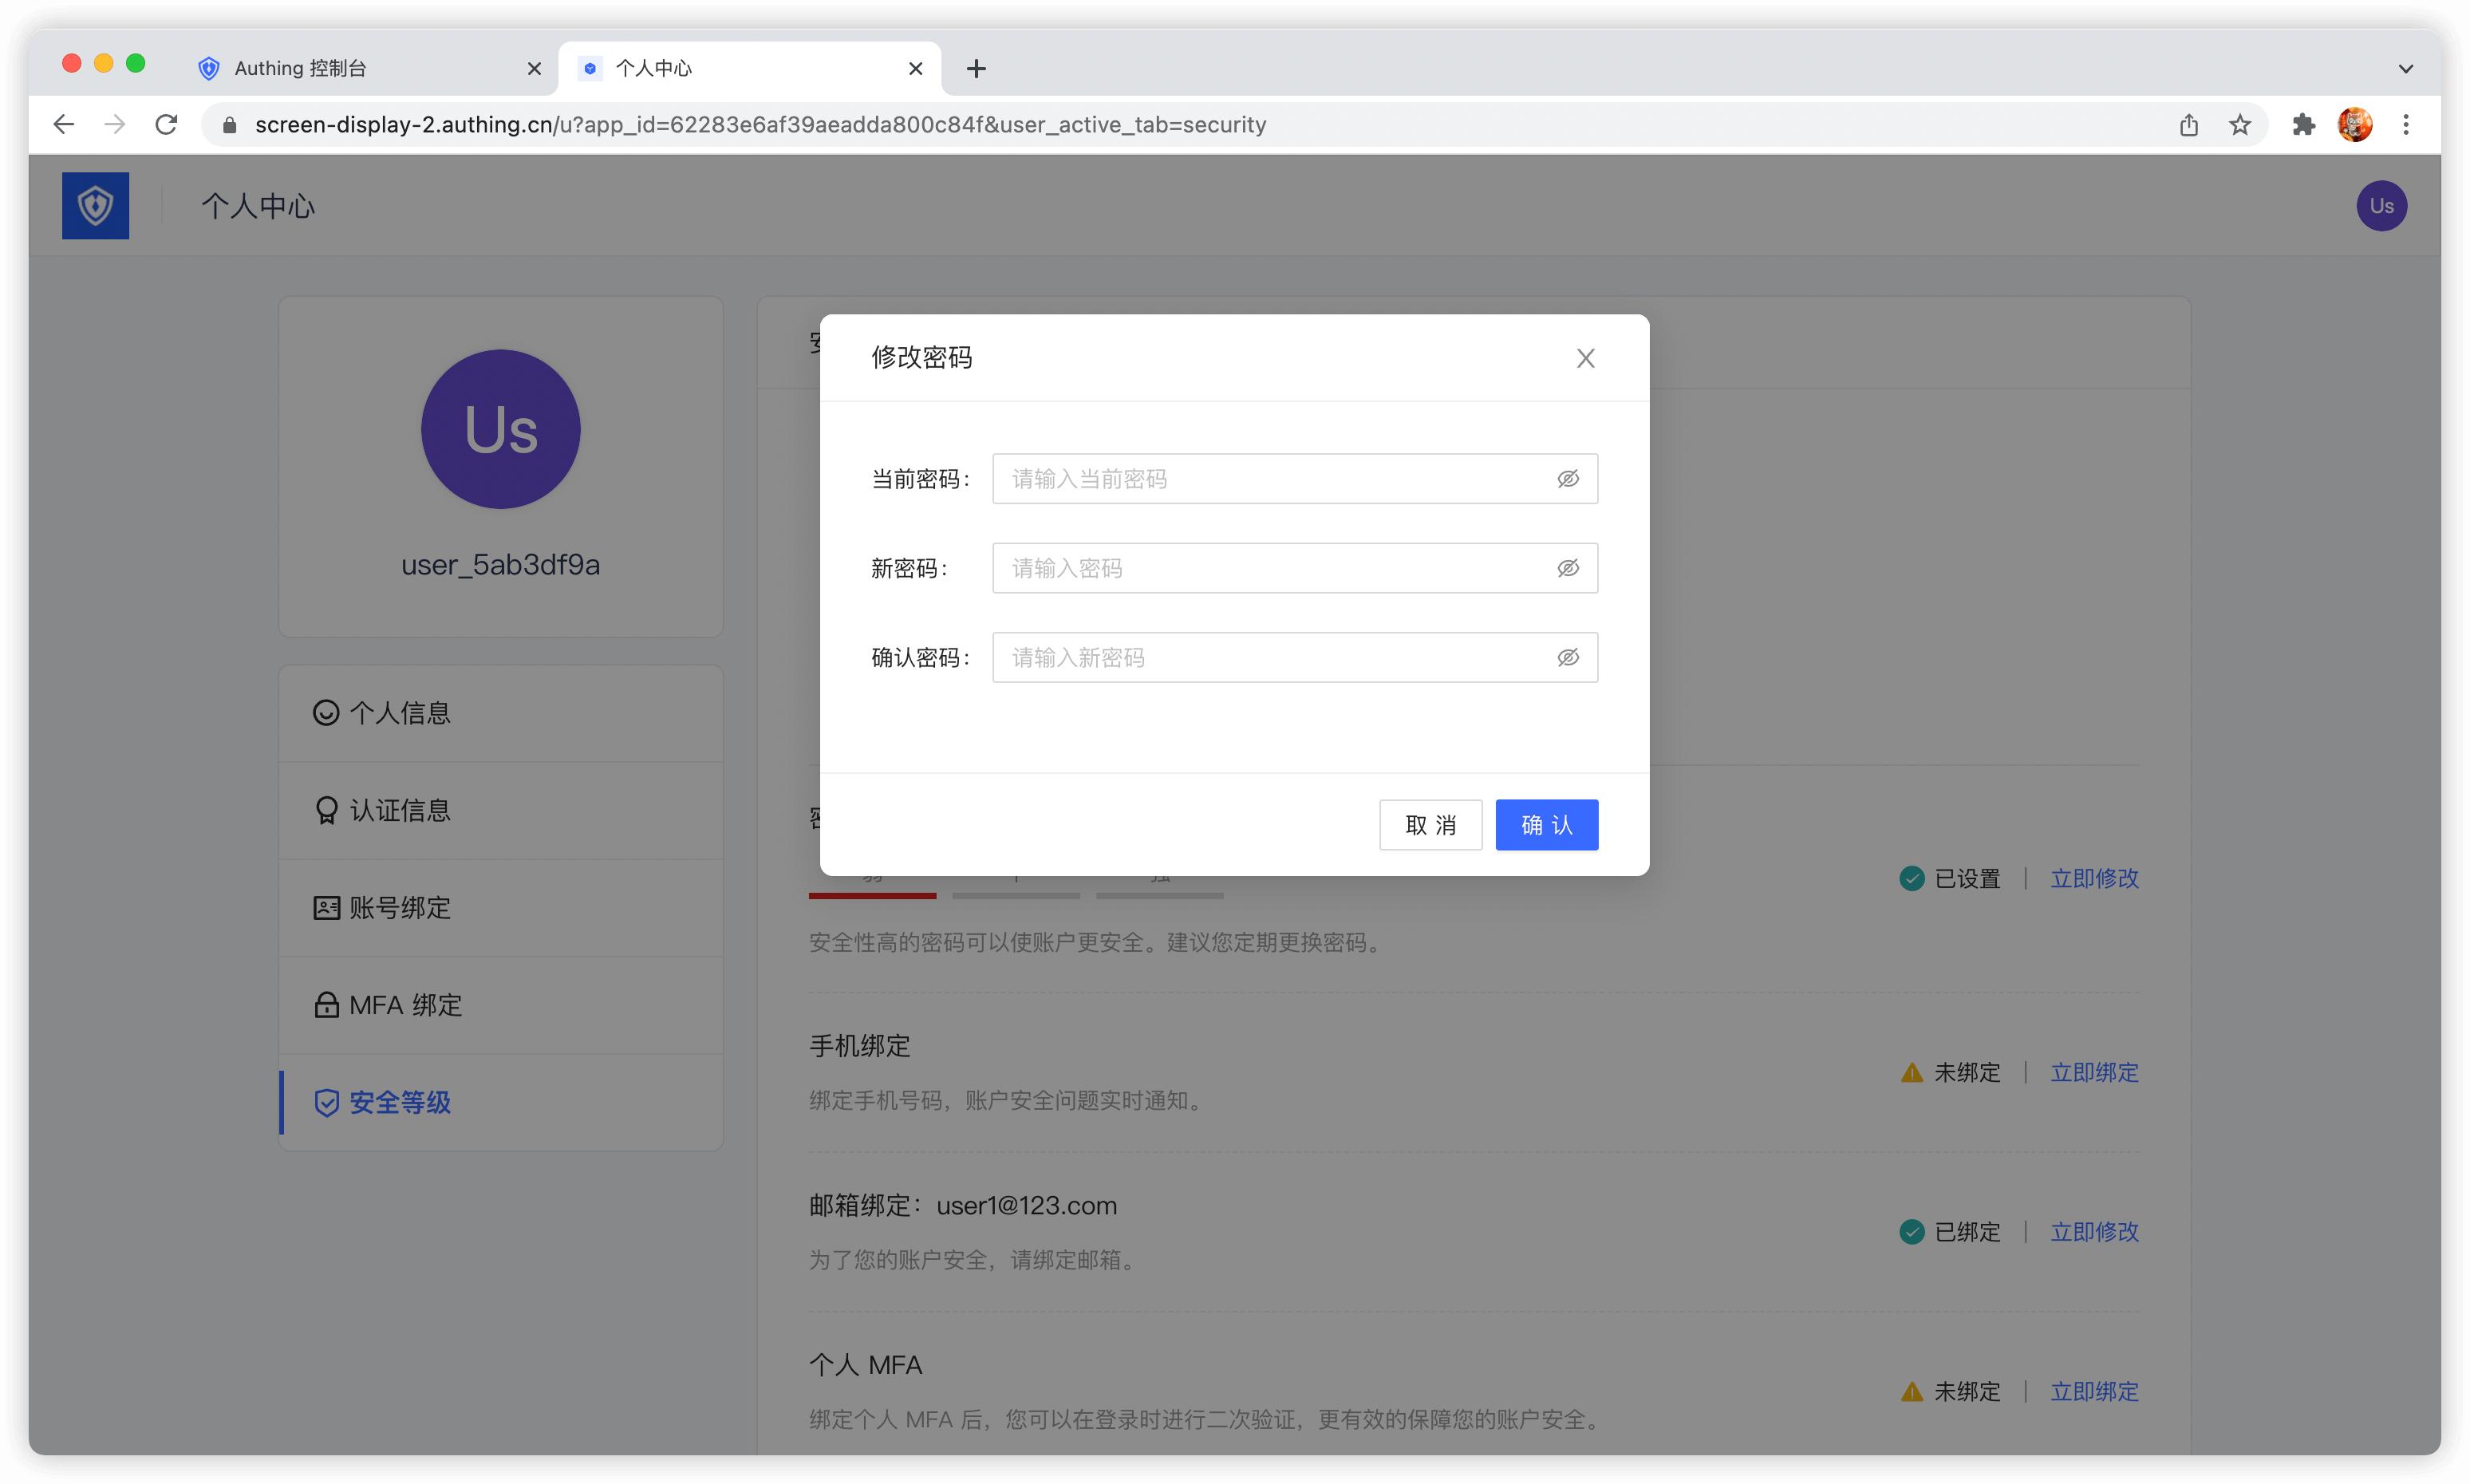
Task: Click the warning icon beside 个人 MFA 未绑定
Action: [1911, 1391]
